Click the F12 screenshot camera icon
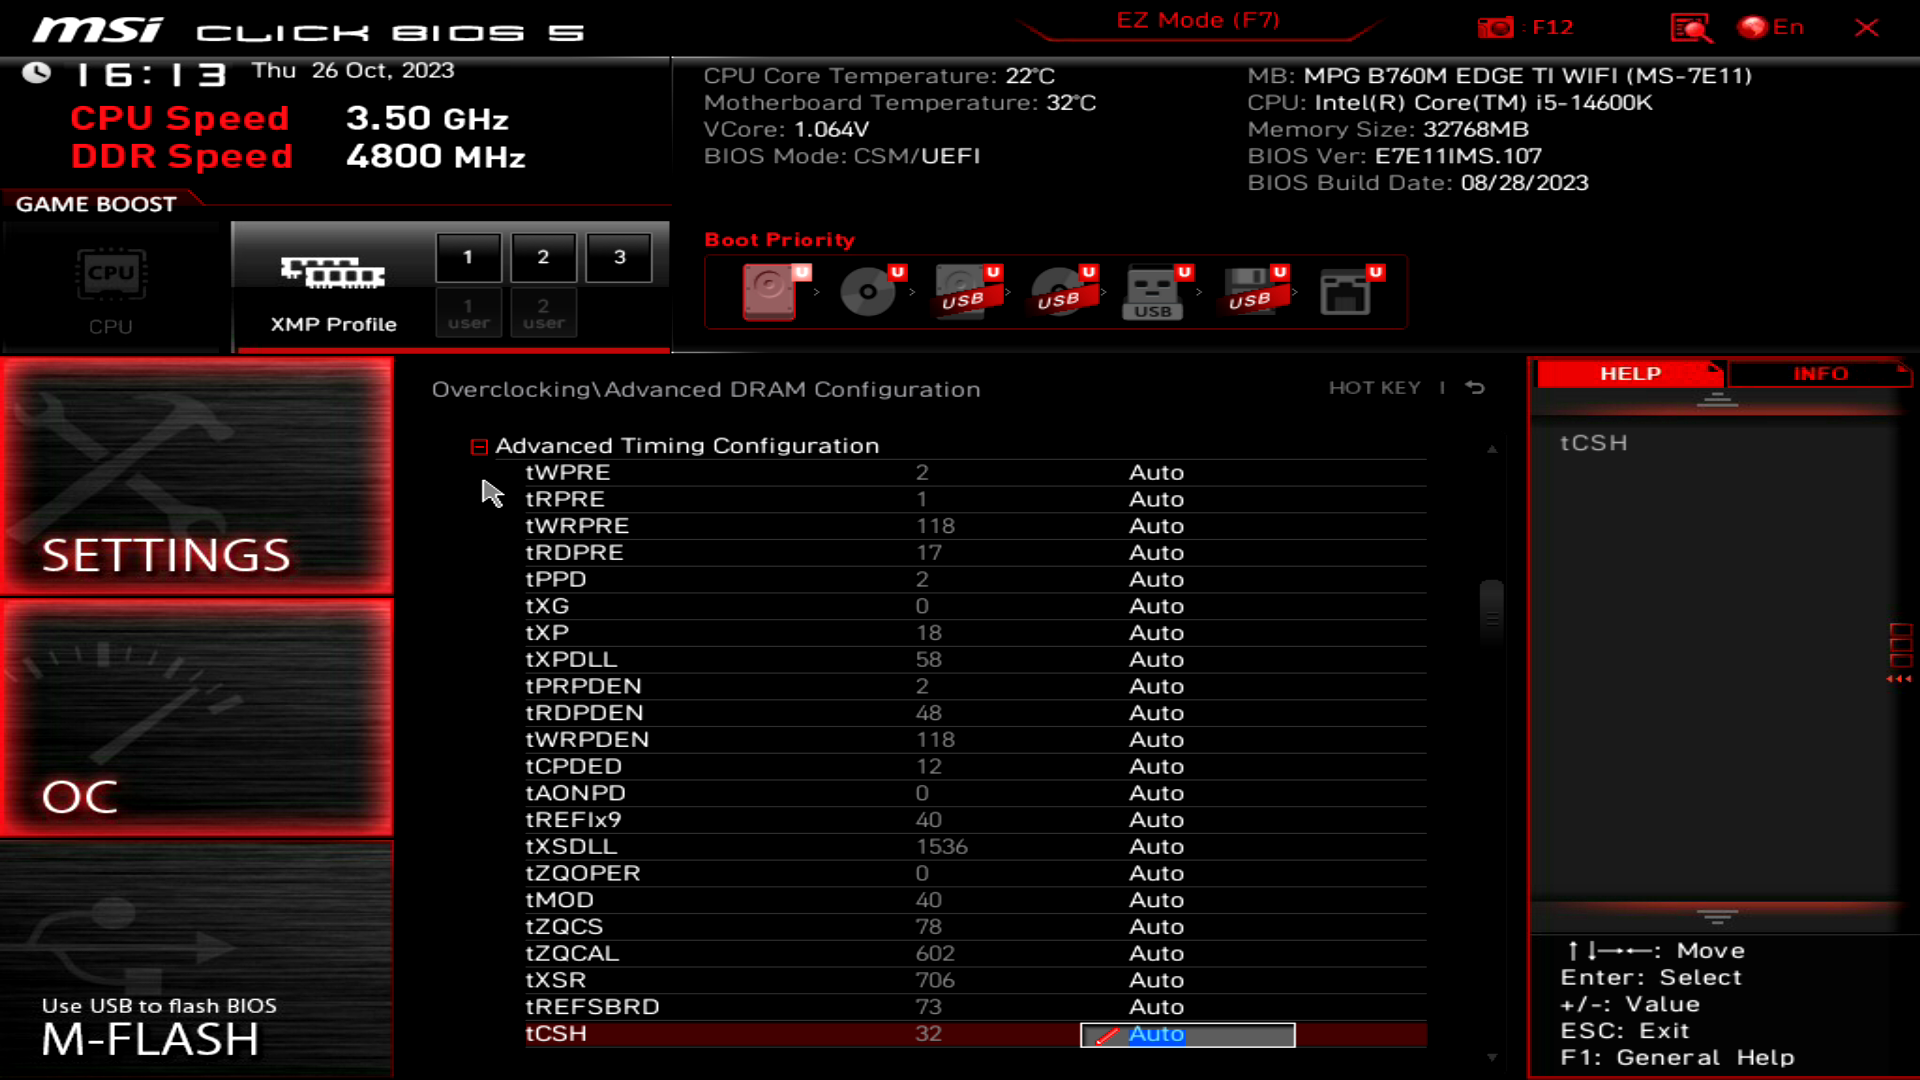Viewport: 1920px width, 1080px height. 1496,28
